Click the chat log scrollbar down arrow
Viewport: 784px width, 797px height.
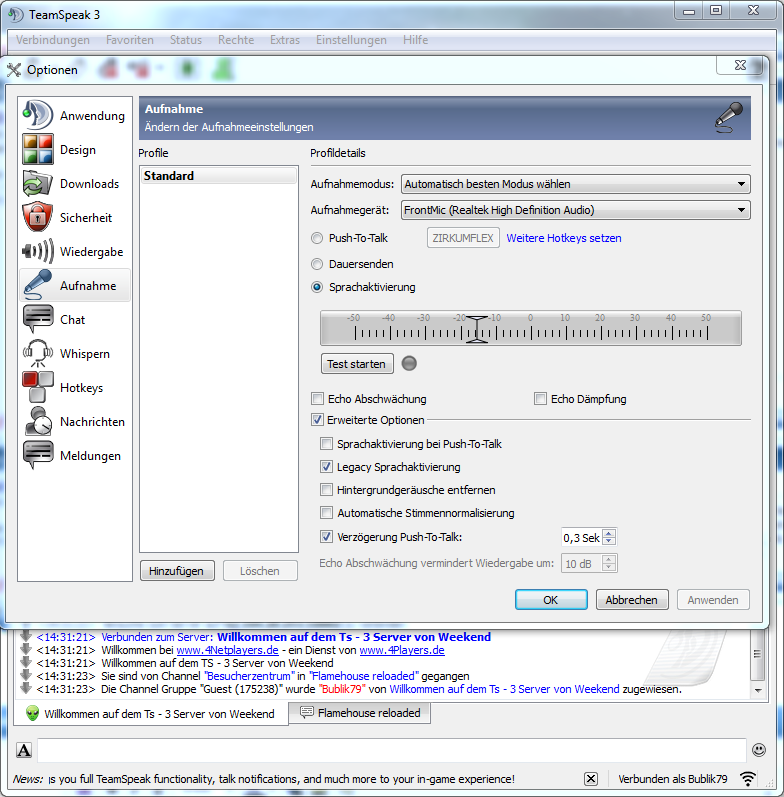pyautogui.click(x=758, y=690)
